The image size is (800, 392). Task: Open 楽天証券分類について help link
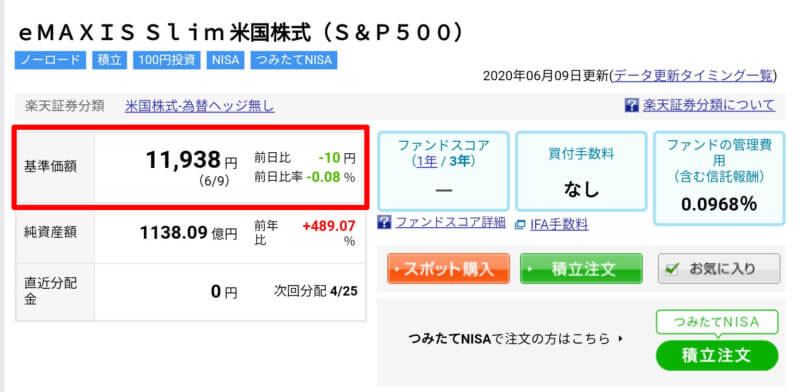pyautogui.click(x=709, y=106)
